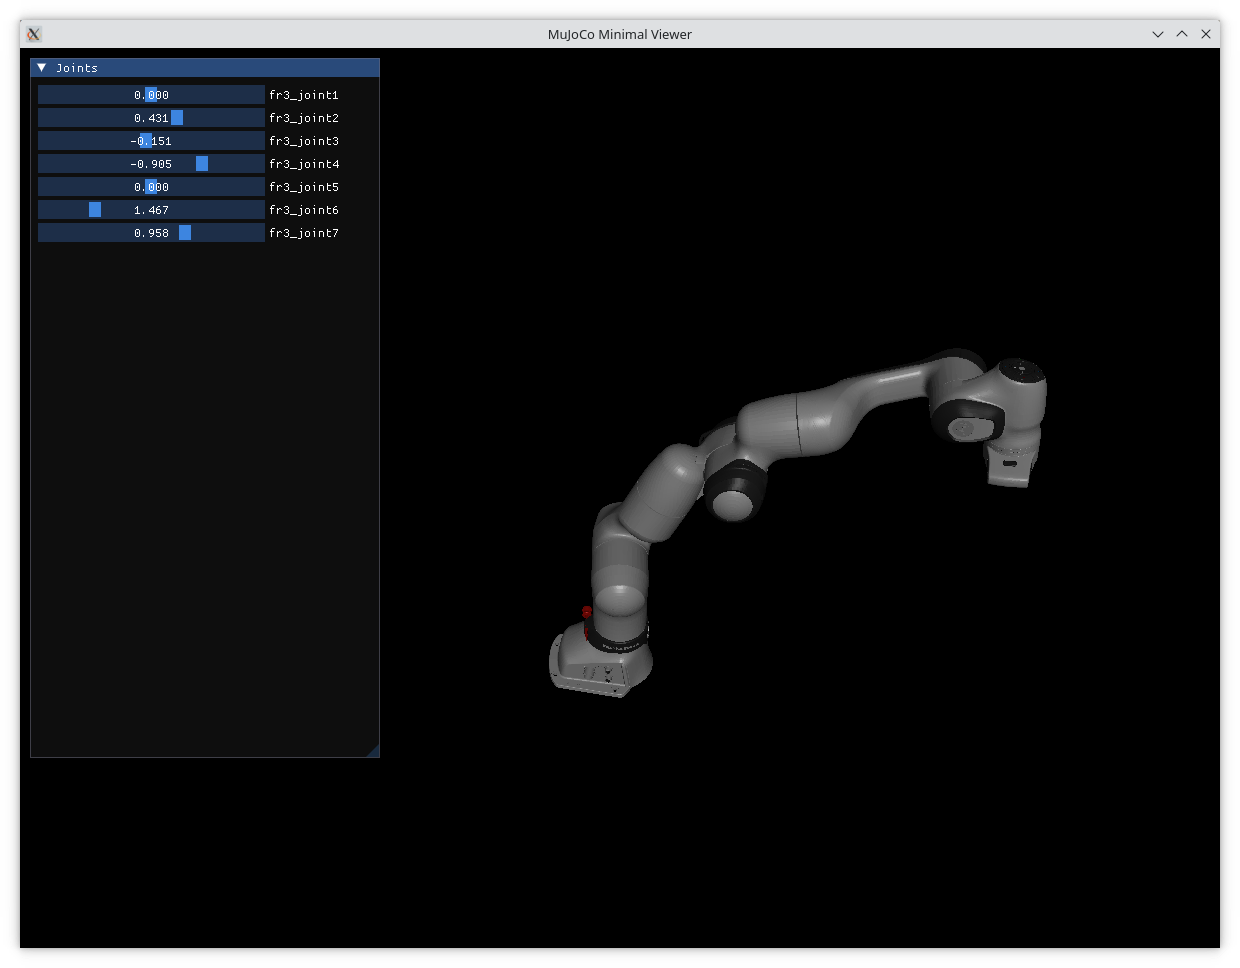
Task: Click the fr3_joint4 slider handle
Action: 202,163
